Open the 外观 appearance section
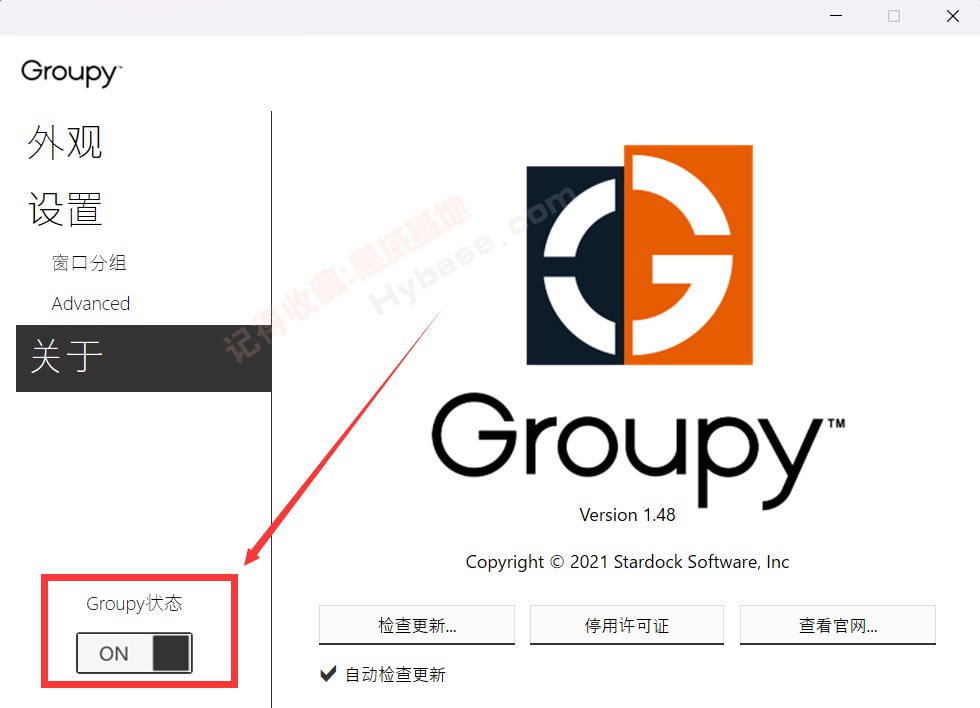 point(65,142)
